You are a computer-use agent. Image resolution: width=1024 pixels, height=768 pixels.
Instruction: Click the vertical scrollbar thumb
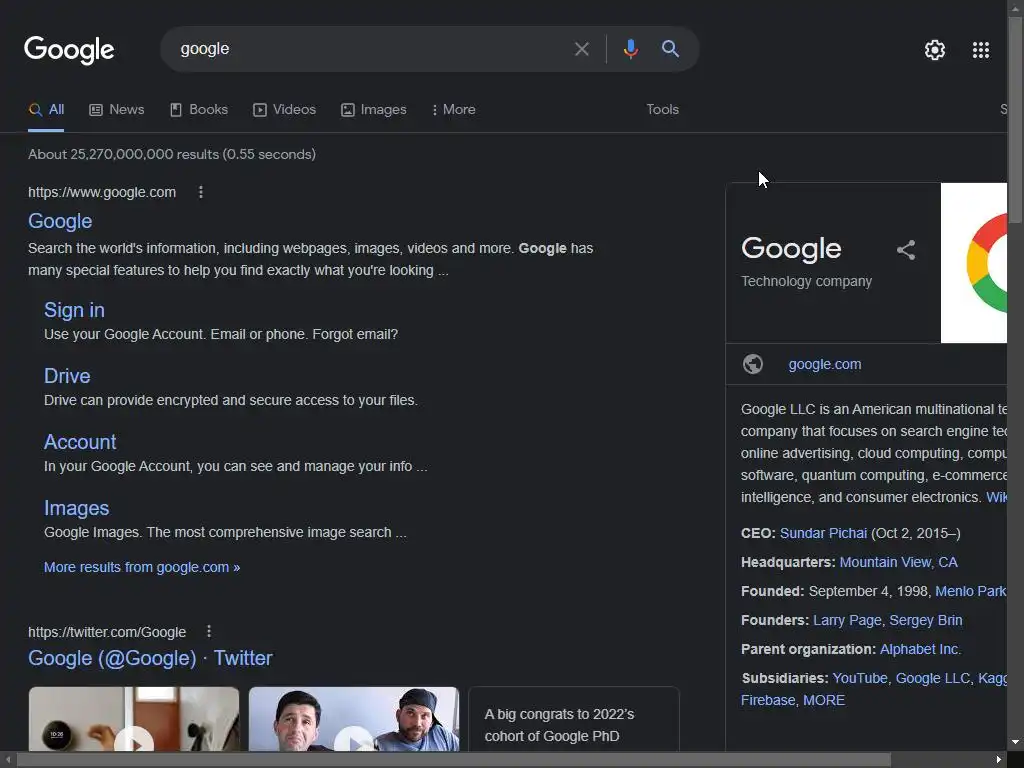pyautogui.click(x=1016, y=121)
